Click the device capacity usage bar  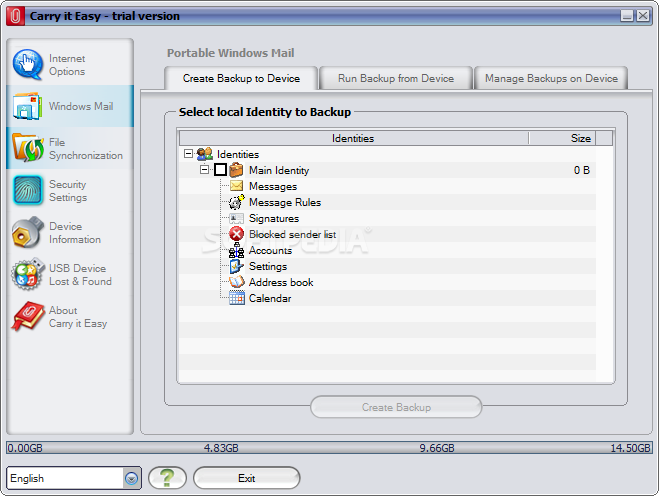tap(329, 448)
